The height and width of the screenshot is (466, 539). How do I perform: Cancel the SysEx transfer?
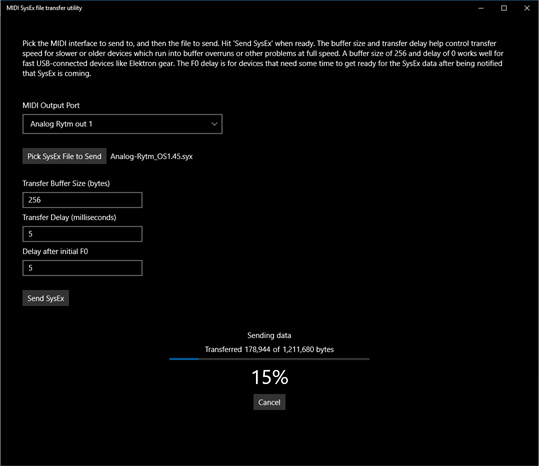pyautogui.click(x=269, y=402)
